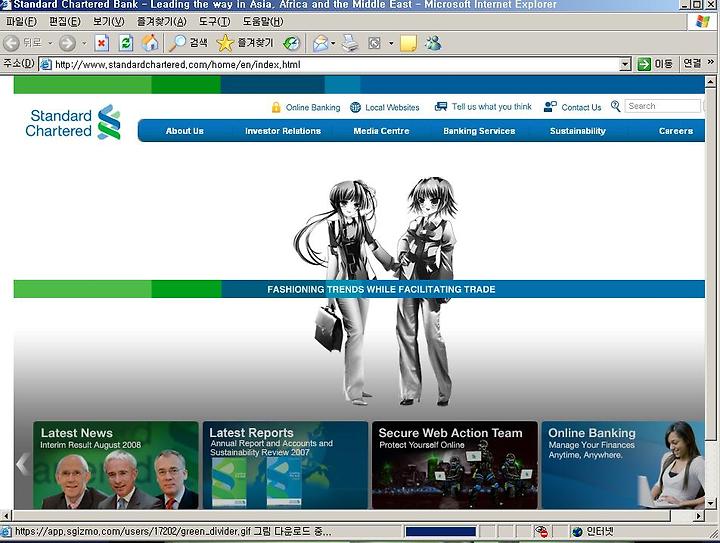Click the speech icon beside Tell us
Viewport: 720px width, 543px height.
pyautogui.click(x=441, y=106)
